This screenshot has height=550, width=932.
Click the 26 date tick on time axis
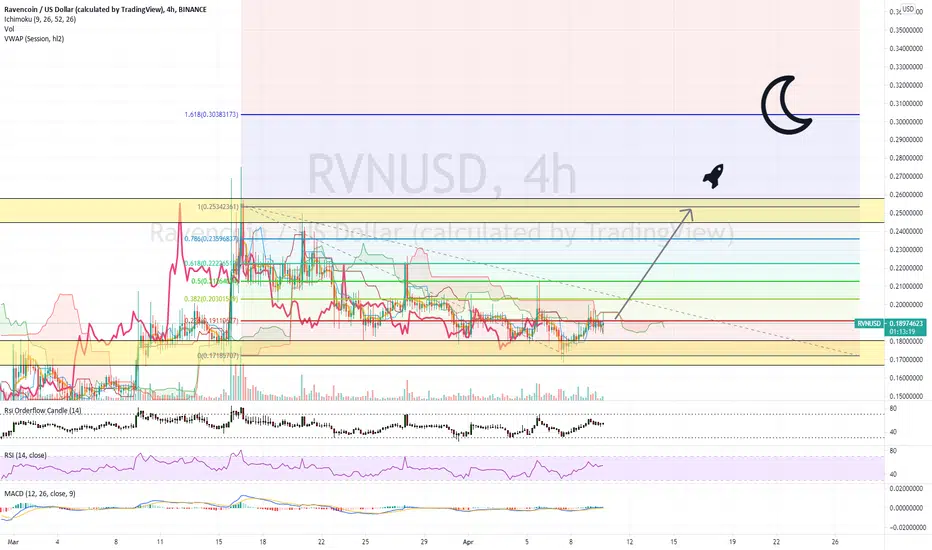click(x=835, y=542)
